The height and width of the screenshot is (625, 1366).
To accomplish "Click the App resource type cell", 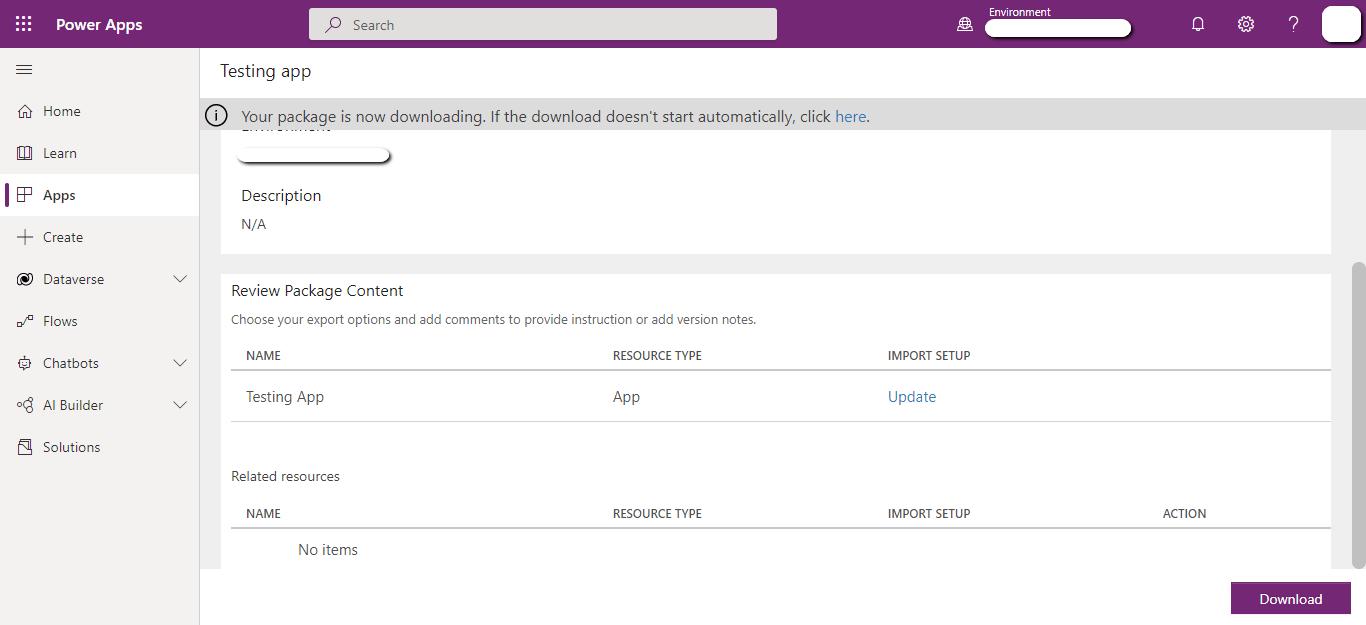I will pyautogui.click(x=626, y=396).
